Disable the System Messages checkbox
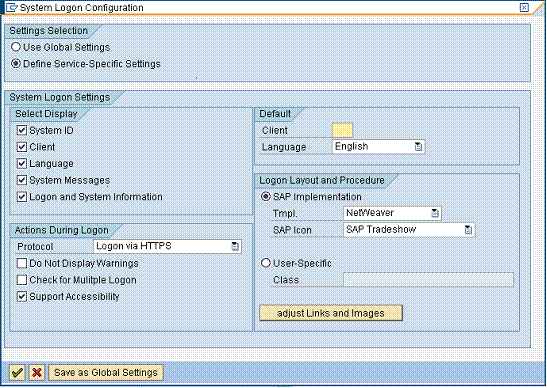 coord(22,180)
